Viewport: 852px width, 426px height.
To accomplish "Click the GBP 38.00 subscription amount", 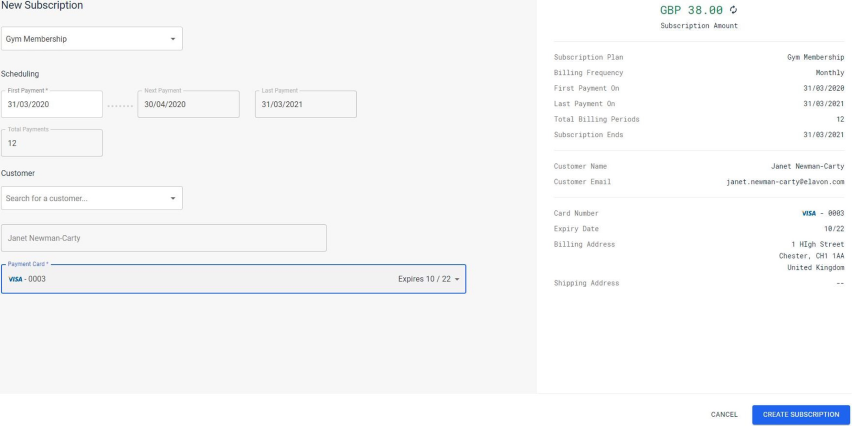I will click(692, 10).
